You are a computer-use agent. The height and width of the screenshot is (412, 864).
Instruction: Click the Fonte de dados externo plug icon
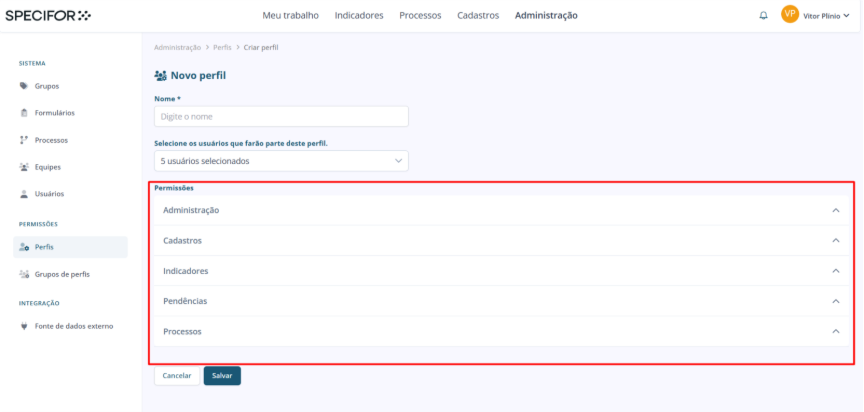pos(24,326)
